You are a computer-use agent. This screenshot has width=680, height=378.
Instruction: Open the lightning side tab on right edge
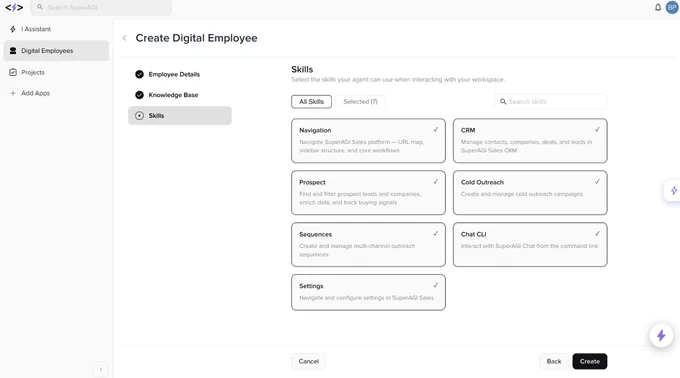click(673, 191)
